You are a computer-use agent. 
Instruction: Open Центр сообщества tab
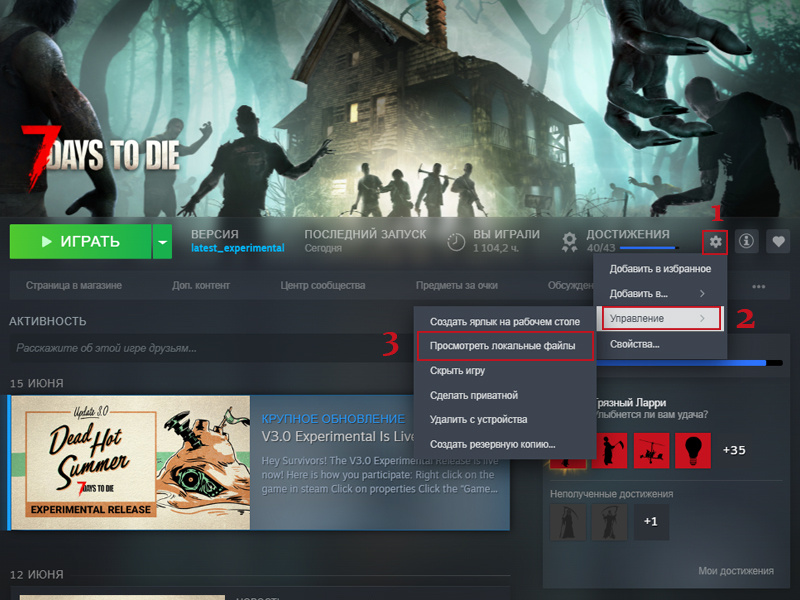(x=323, y=285)
